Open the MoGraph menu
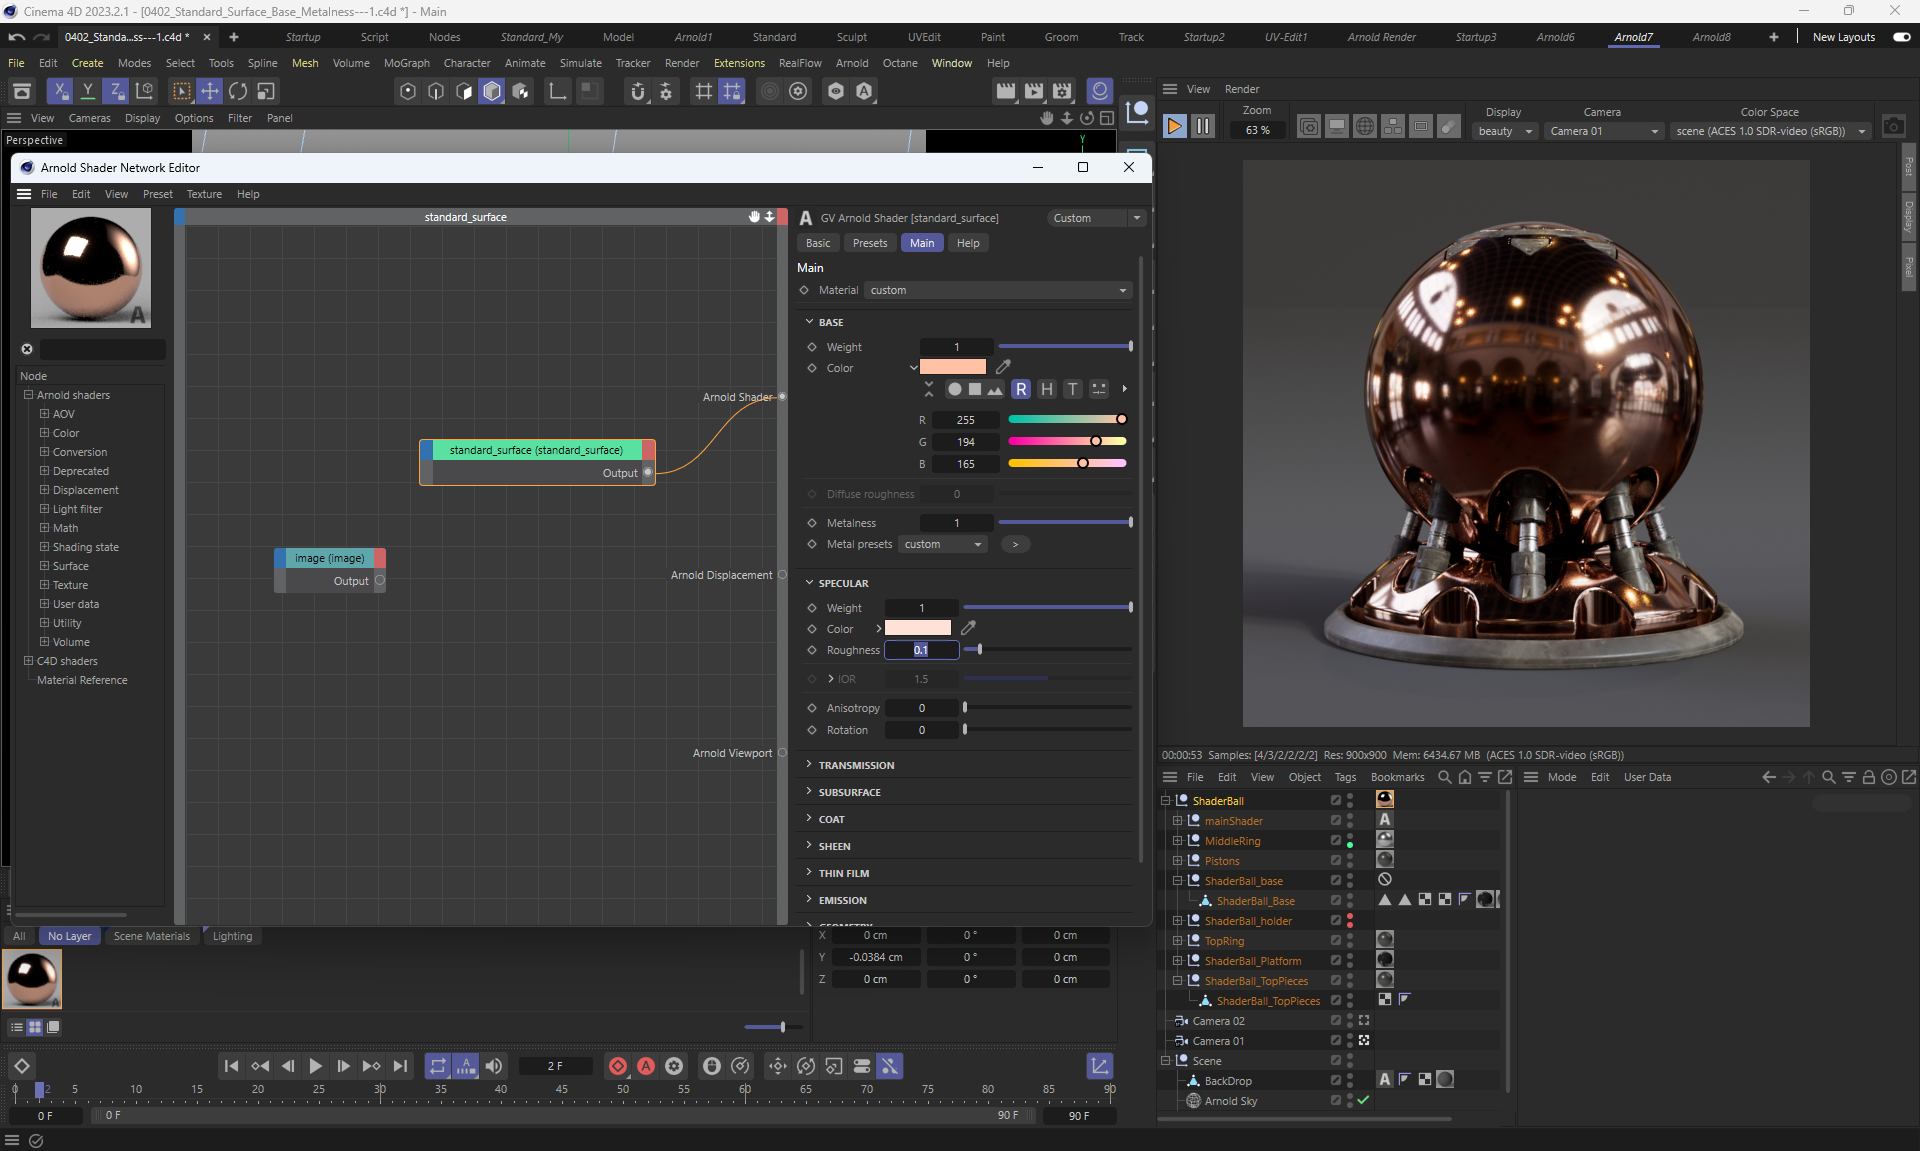Screen dimensions: 1920x1151 tap(406, 63)
